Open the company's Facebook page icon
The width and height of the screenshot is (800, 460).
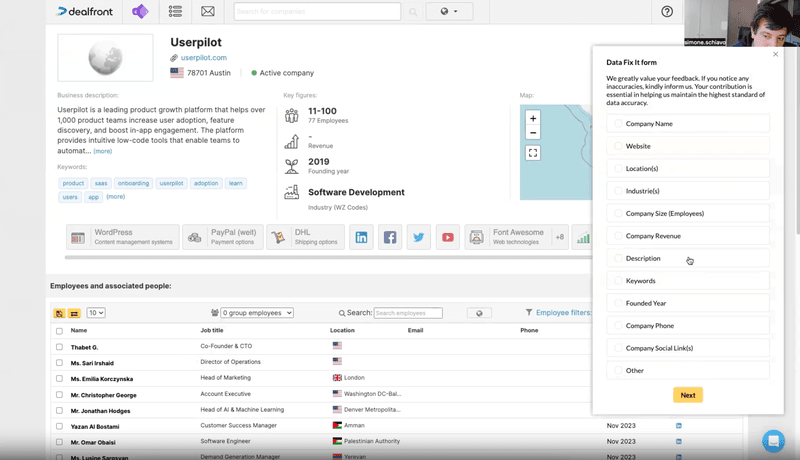pyautogui.click(x=390, y=237)
